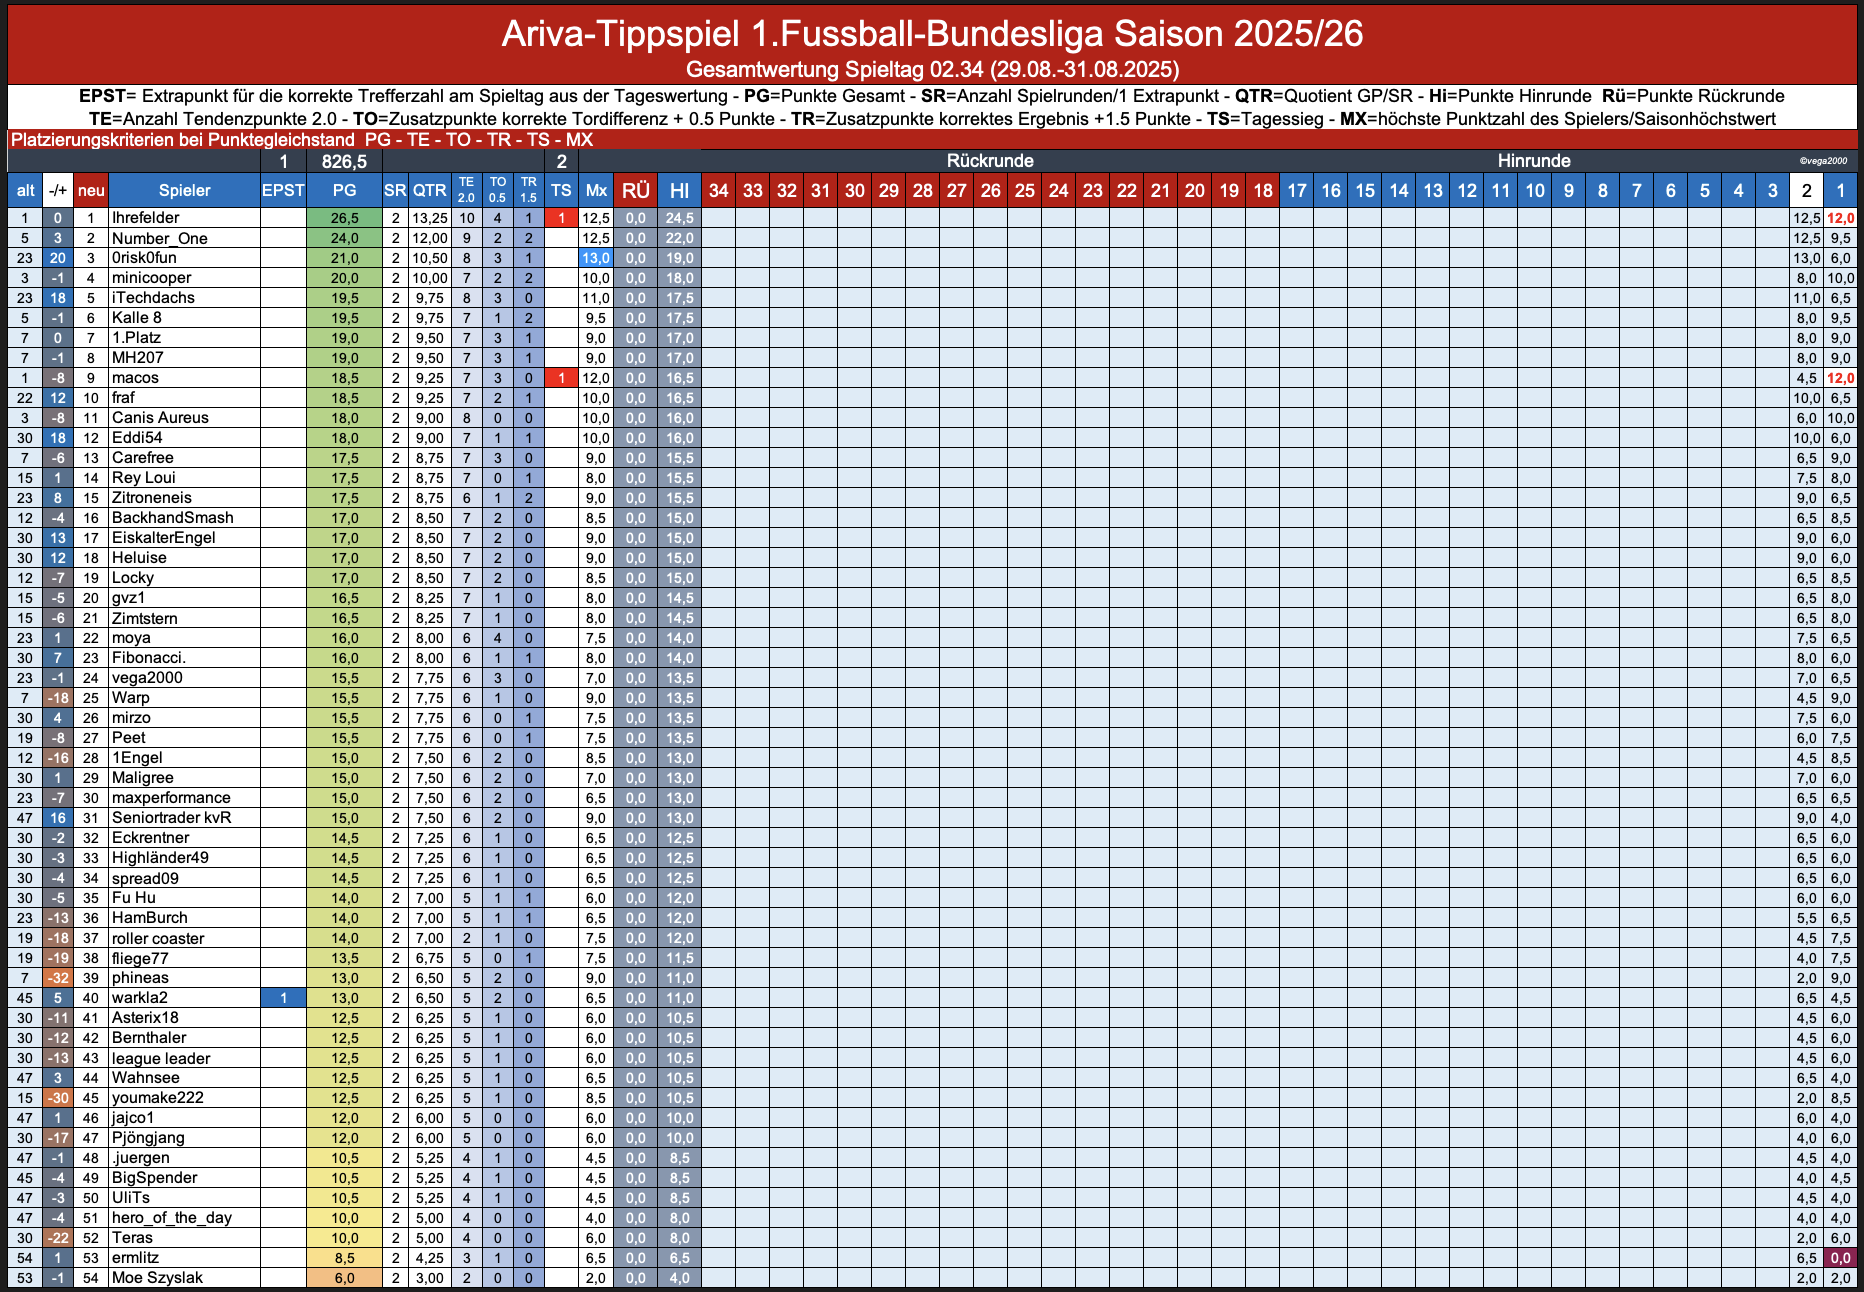
Task: Click the highlighted Mx value 13,0 of 0risk0fun
Action: pyautogui.click(x=596, y=258)
